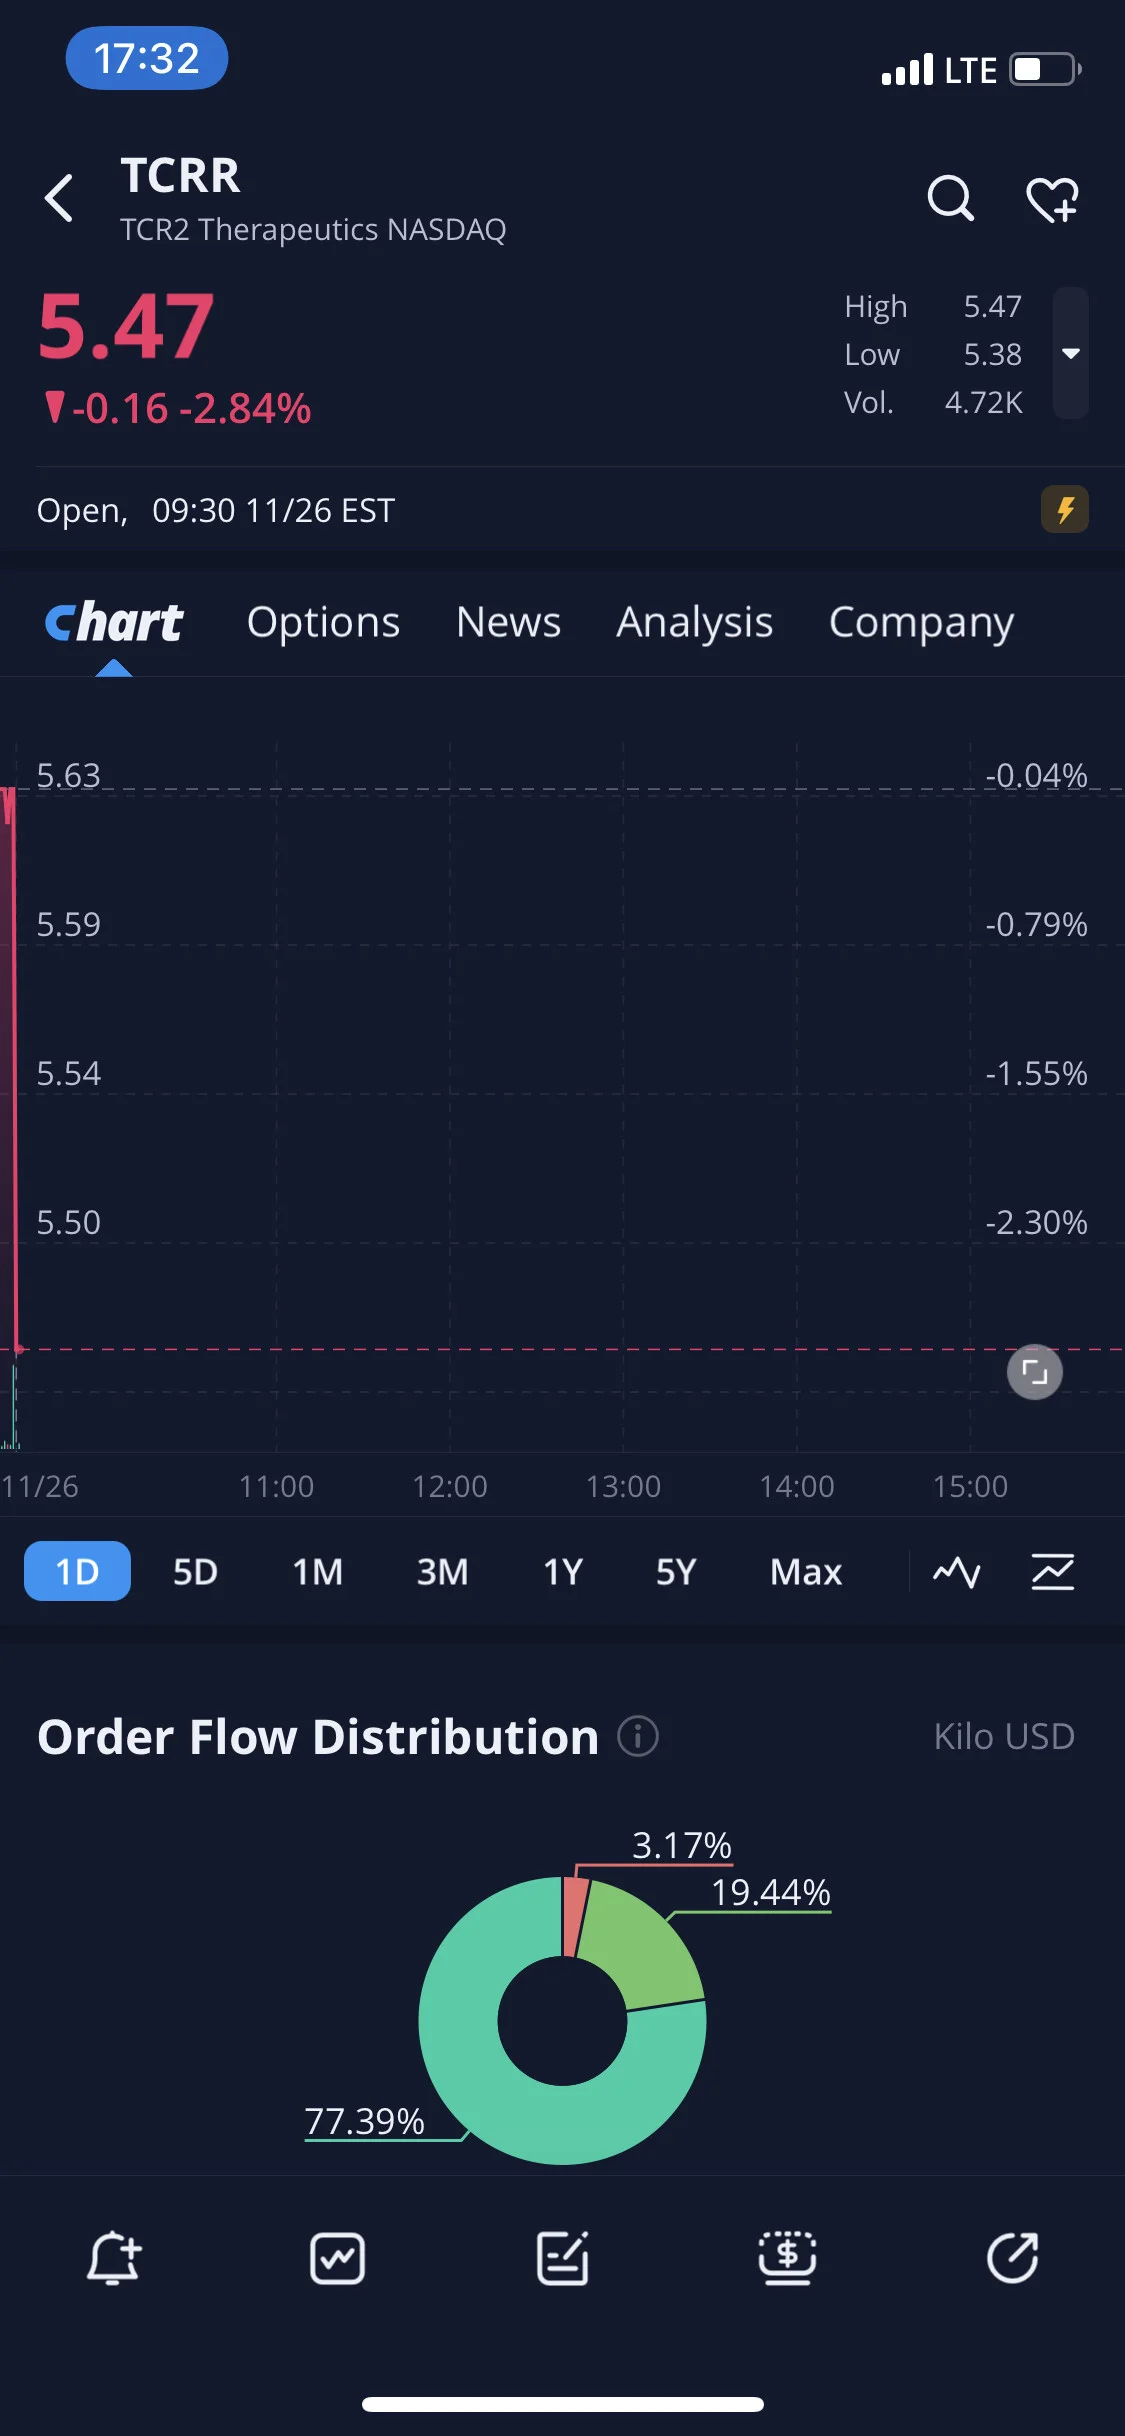Expand High Low Vol details dropdown arrow
Screen dimensions: 1125x2436
click(x=1071, y=353)
